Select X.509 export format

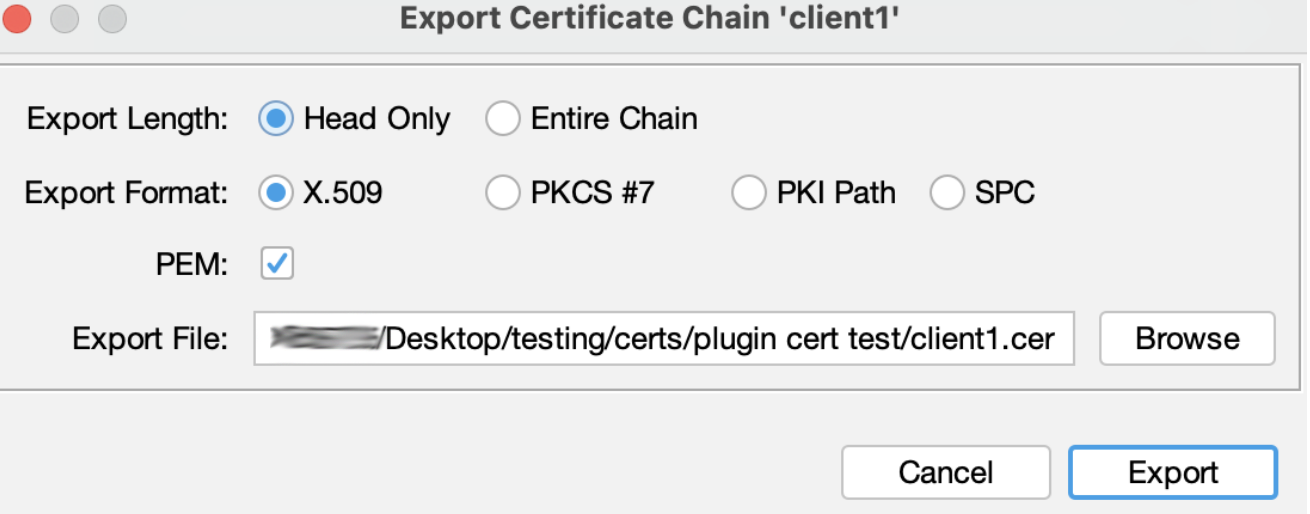pos(275,192)
